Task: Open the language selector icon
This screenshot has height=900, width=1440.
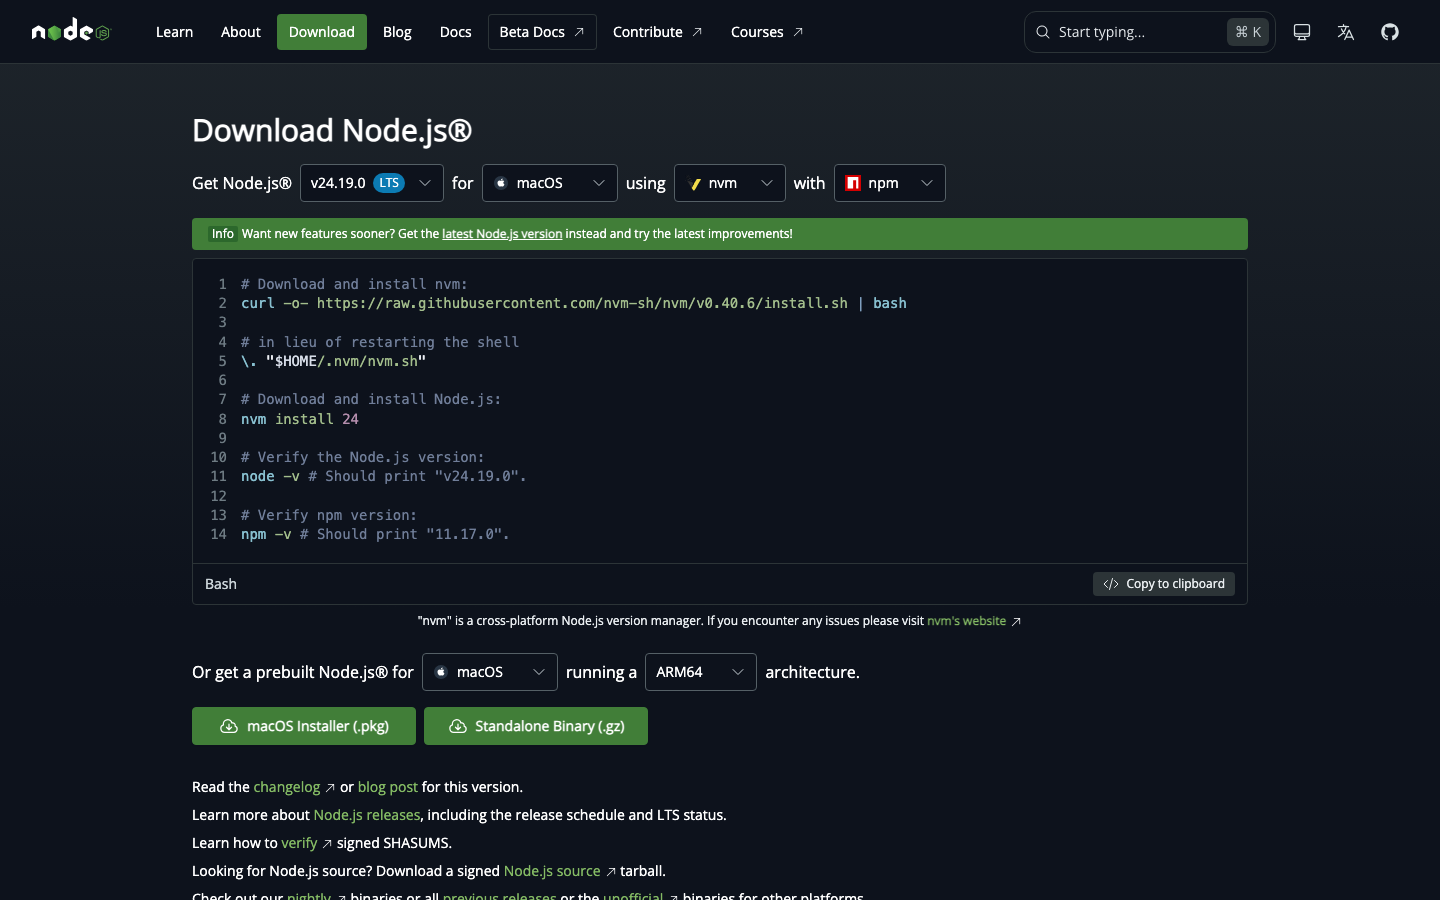Action: point(1346,32)
